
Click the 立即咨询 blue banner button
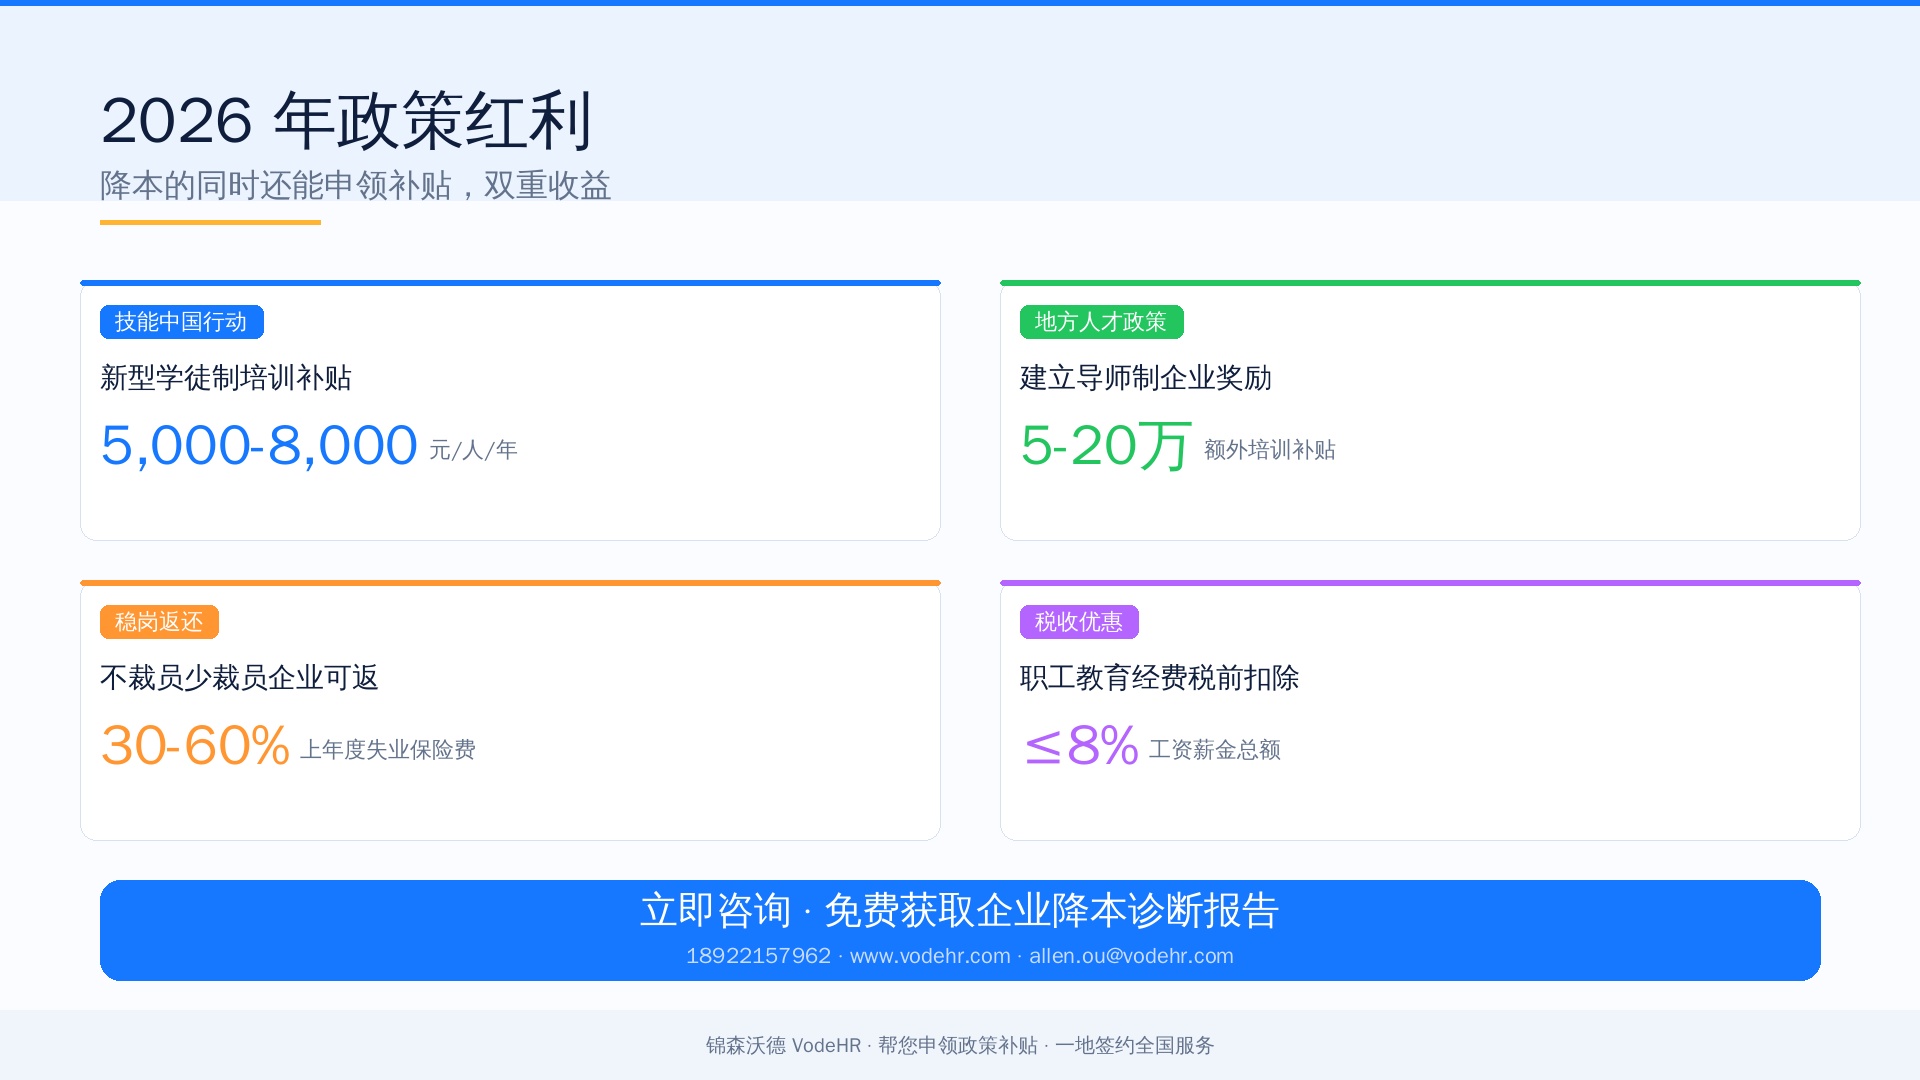click(960, 930)
